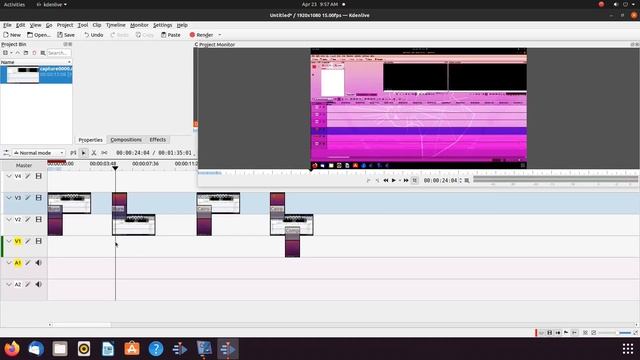Click the monitor options hamburger icon next to timecode

click(x=467, y=180)
